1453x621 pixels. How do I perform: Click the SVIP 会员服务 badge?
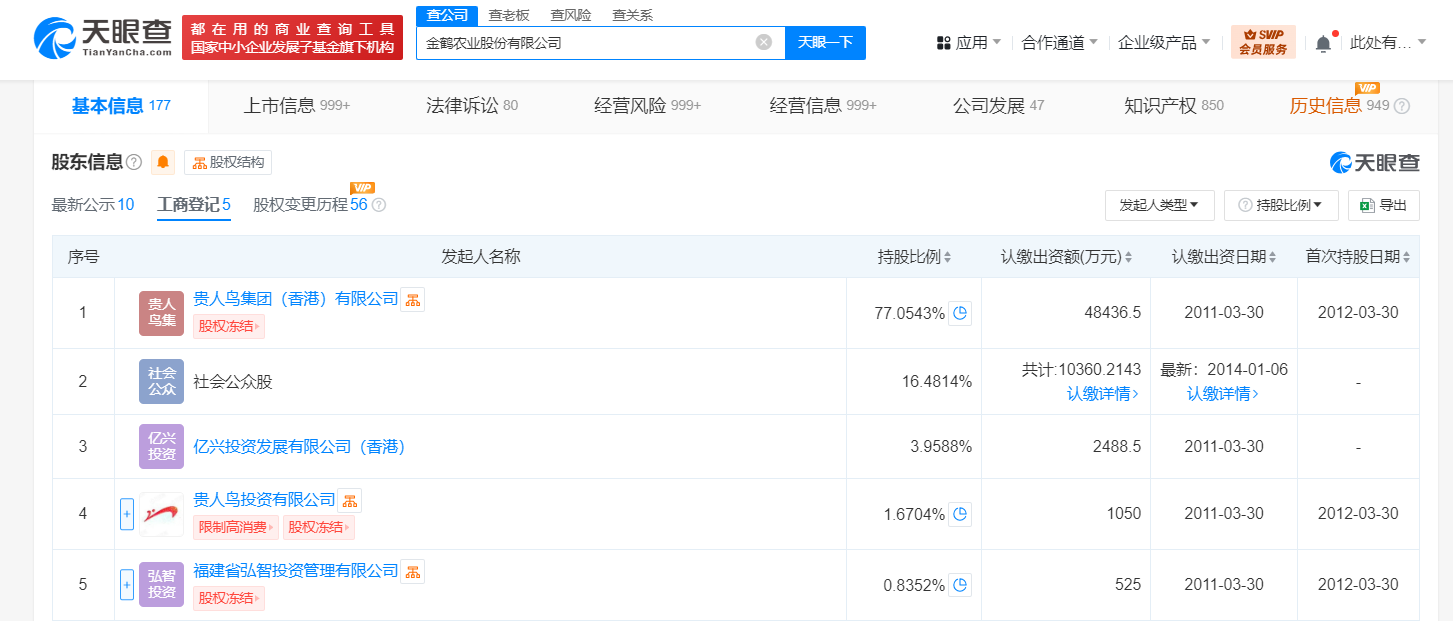click(1263, 42)
